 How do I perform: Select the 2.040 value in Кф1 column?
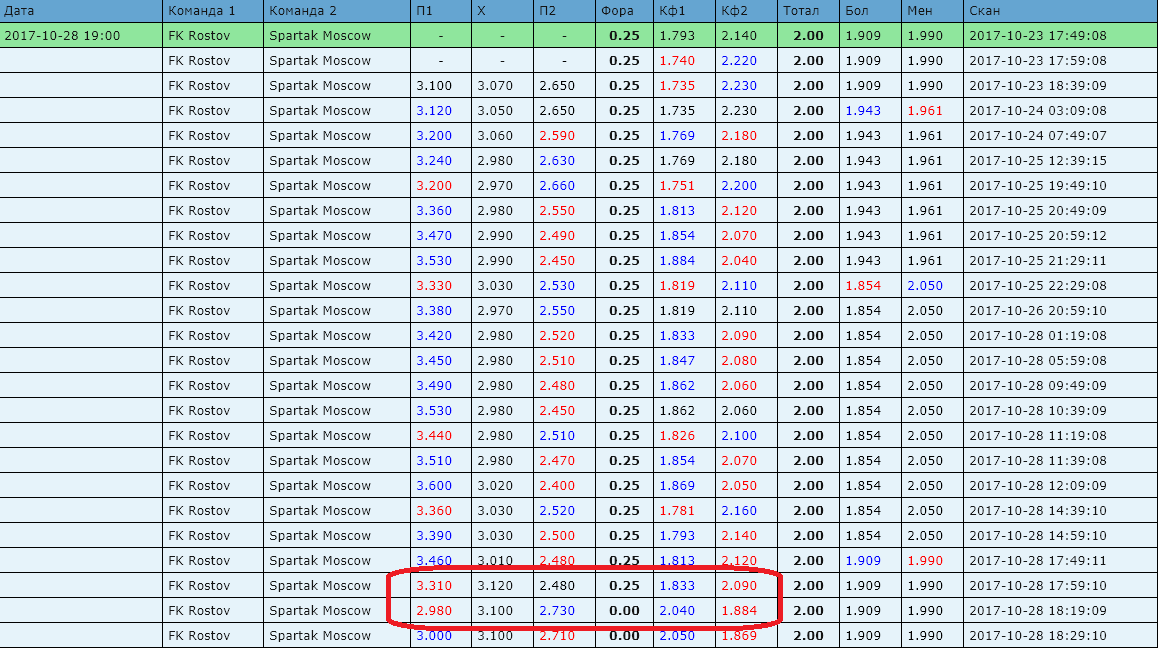[x=677, y=611]
